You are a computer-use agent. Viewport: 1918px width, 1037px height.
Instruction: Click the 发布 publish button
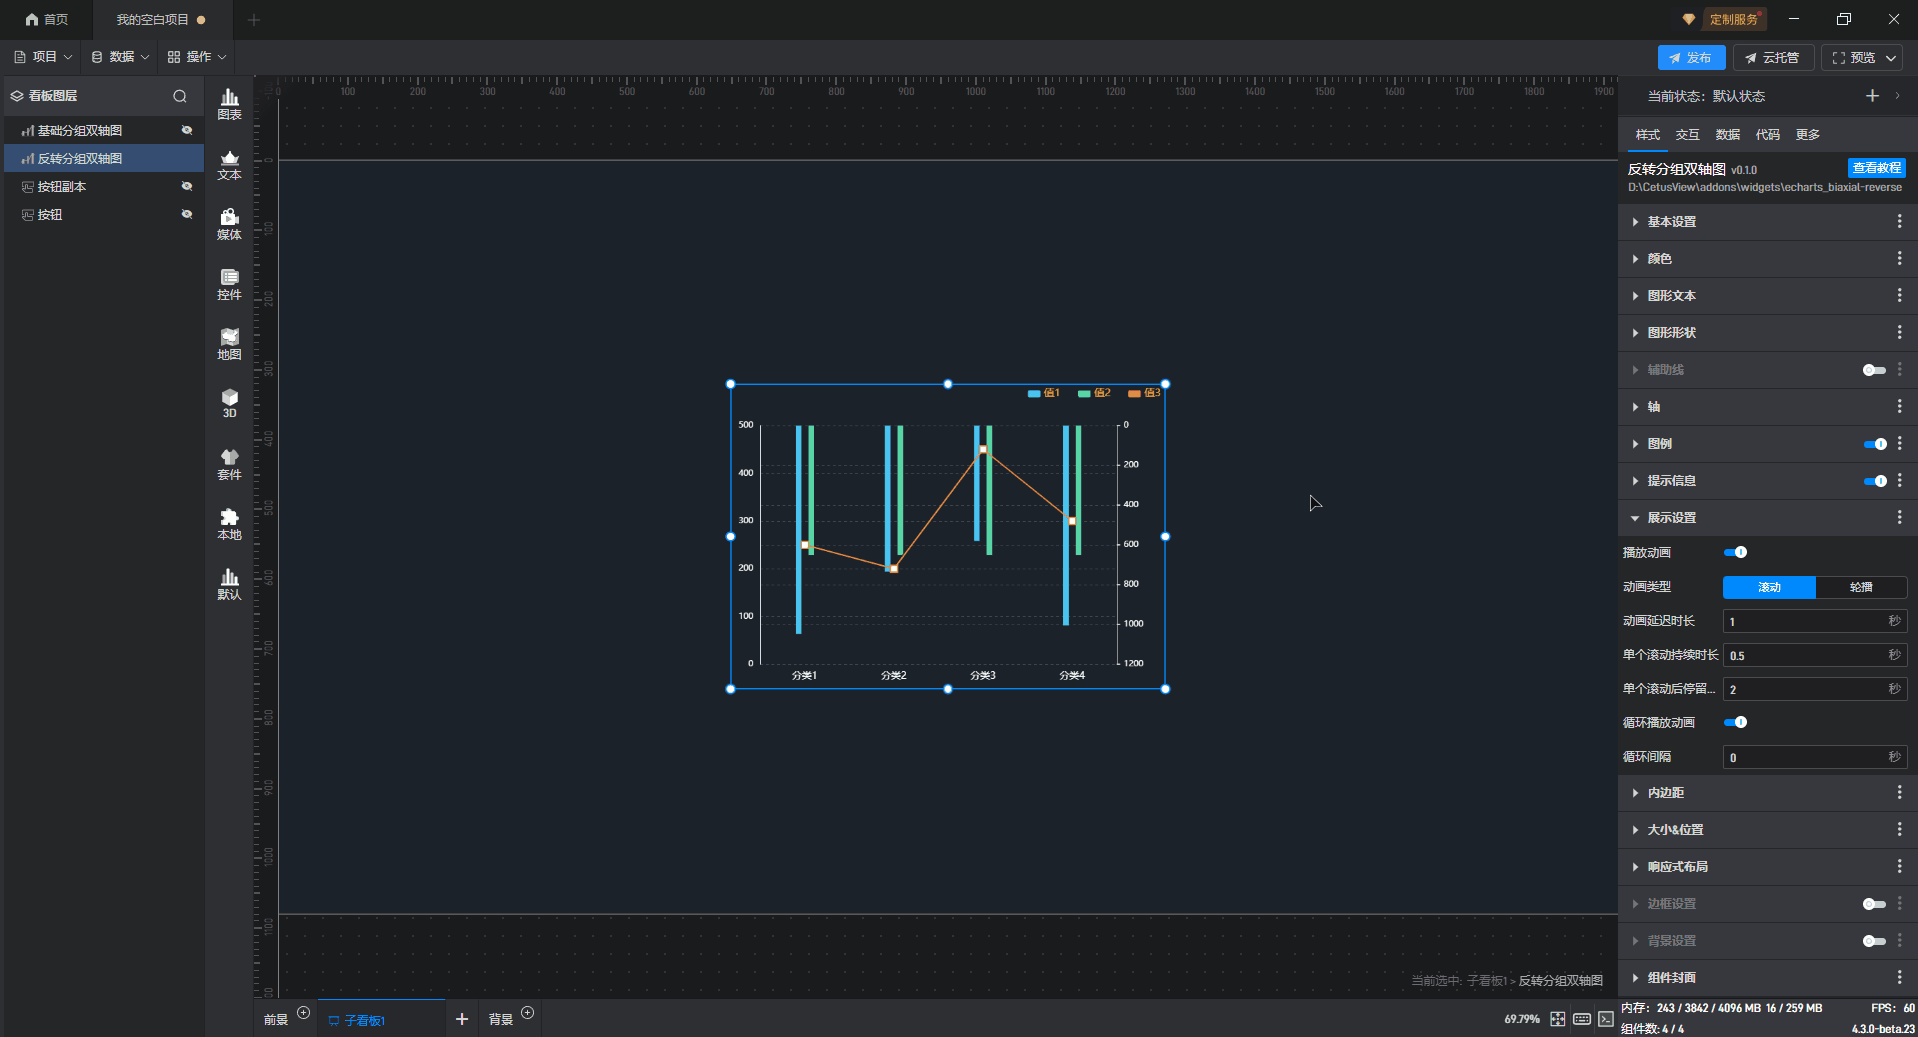pyautogui.click(x=1690, y=58)
